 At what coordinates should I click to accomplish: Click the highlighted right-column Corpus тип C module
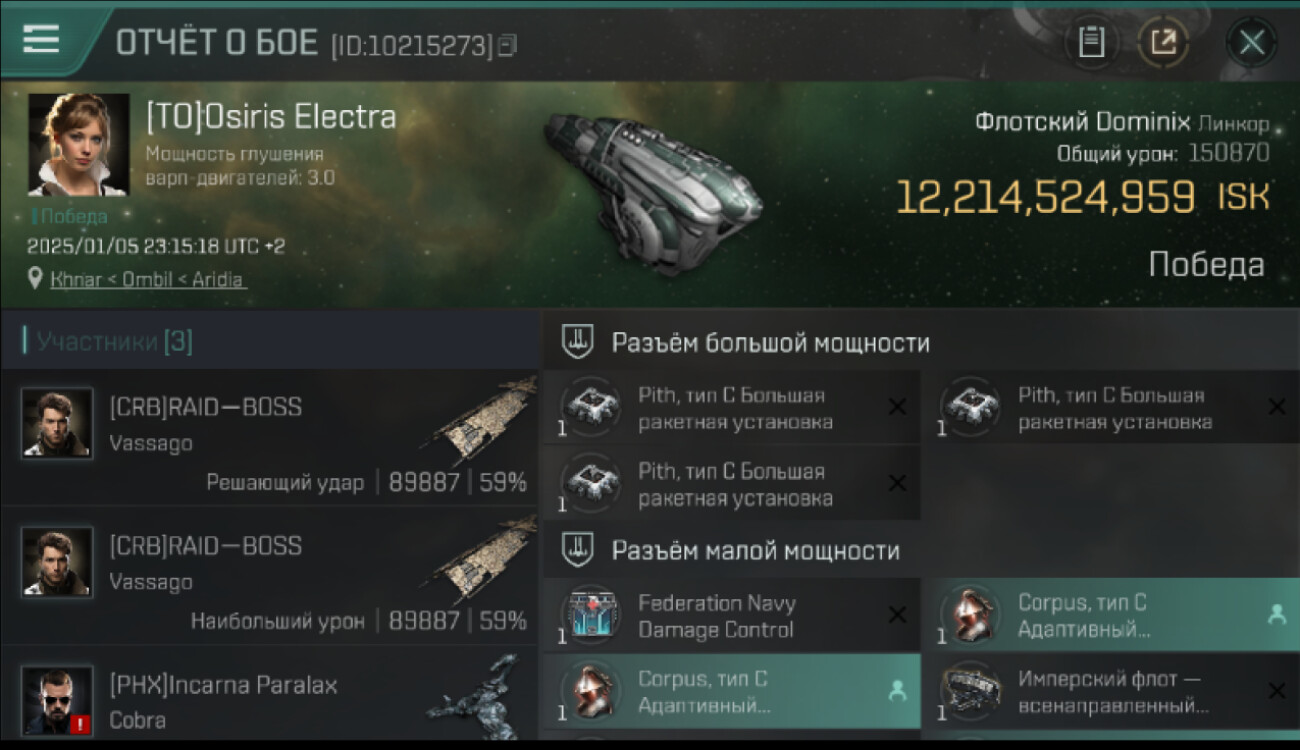[x=1111, y=615]
